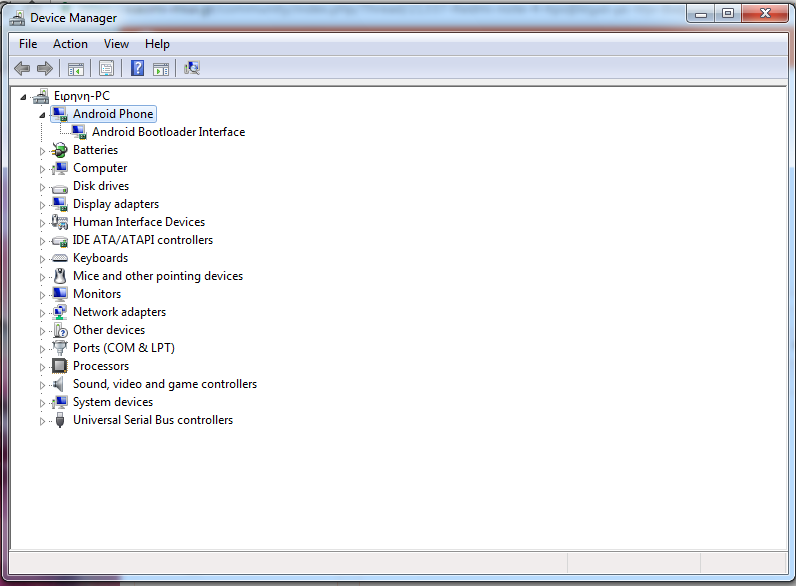The image size is (796, 586).
Task: Click the Network adapters category icon
Action: coord(60,312)
